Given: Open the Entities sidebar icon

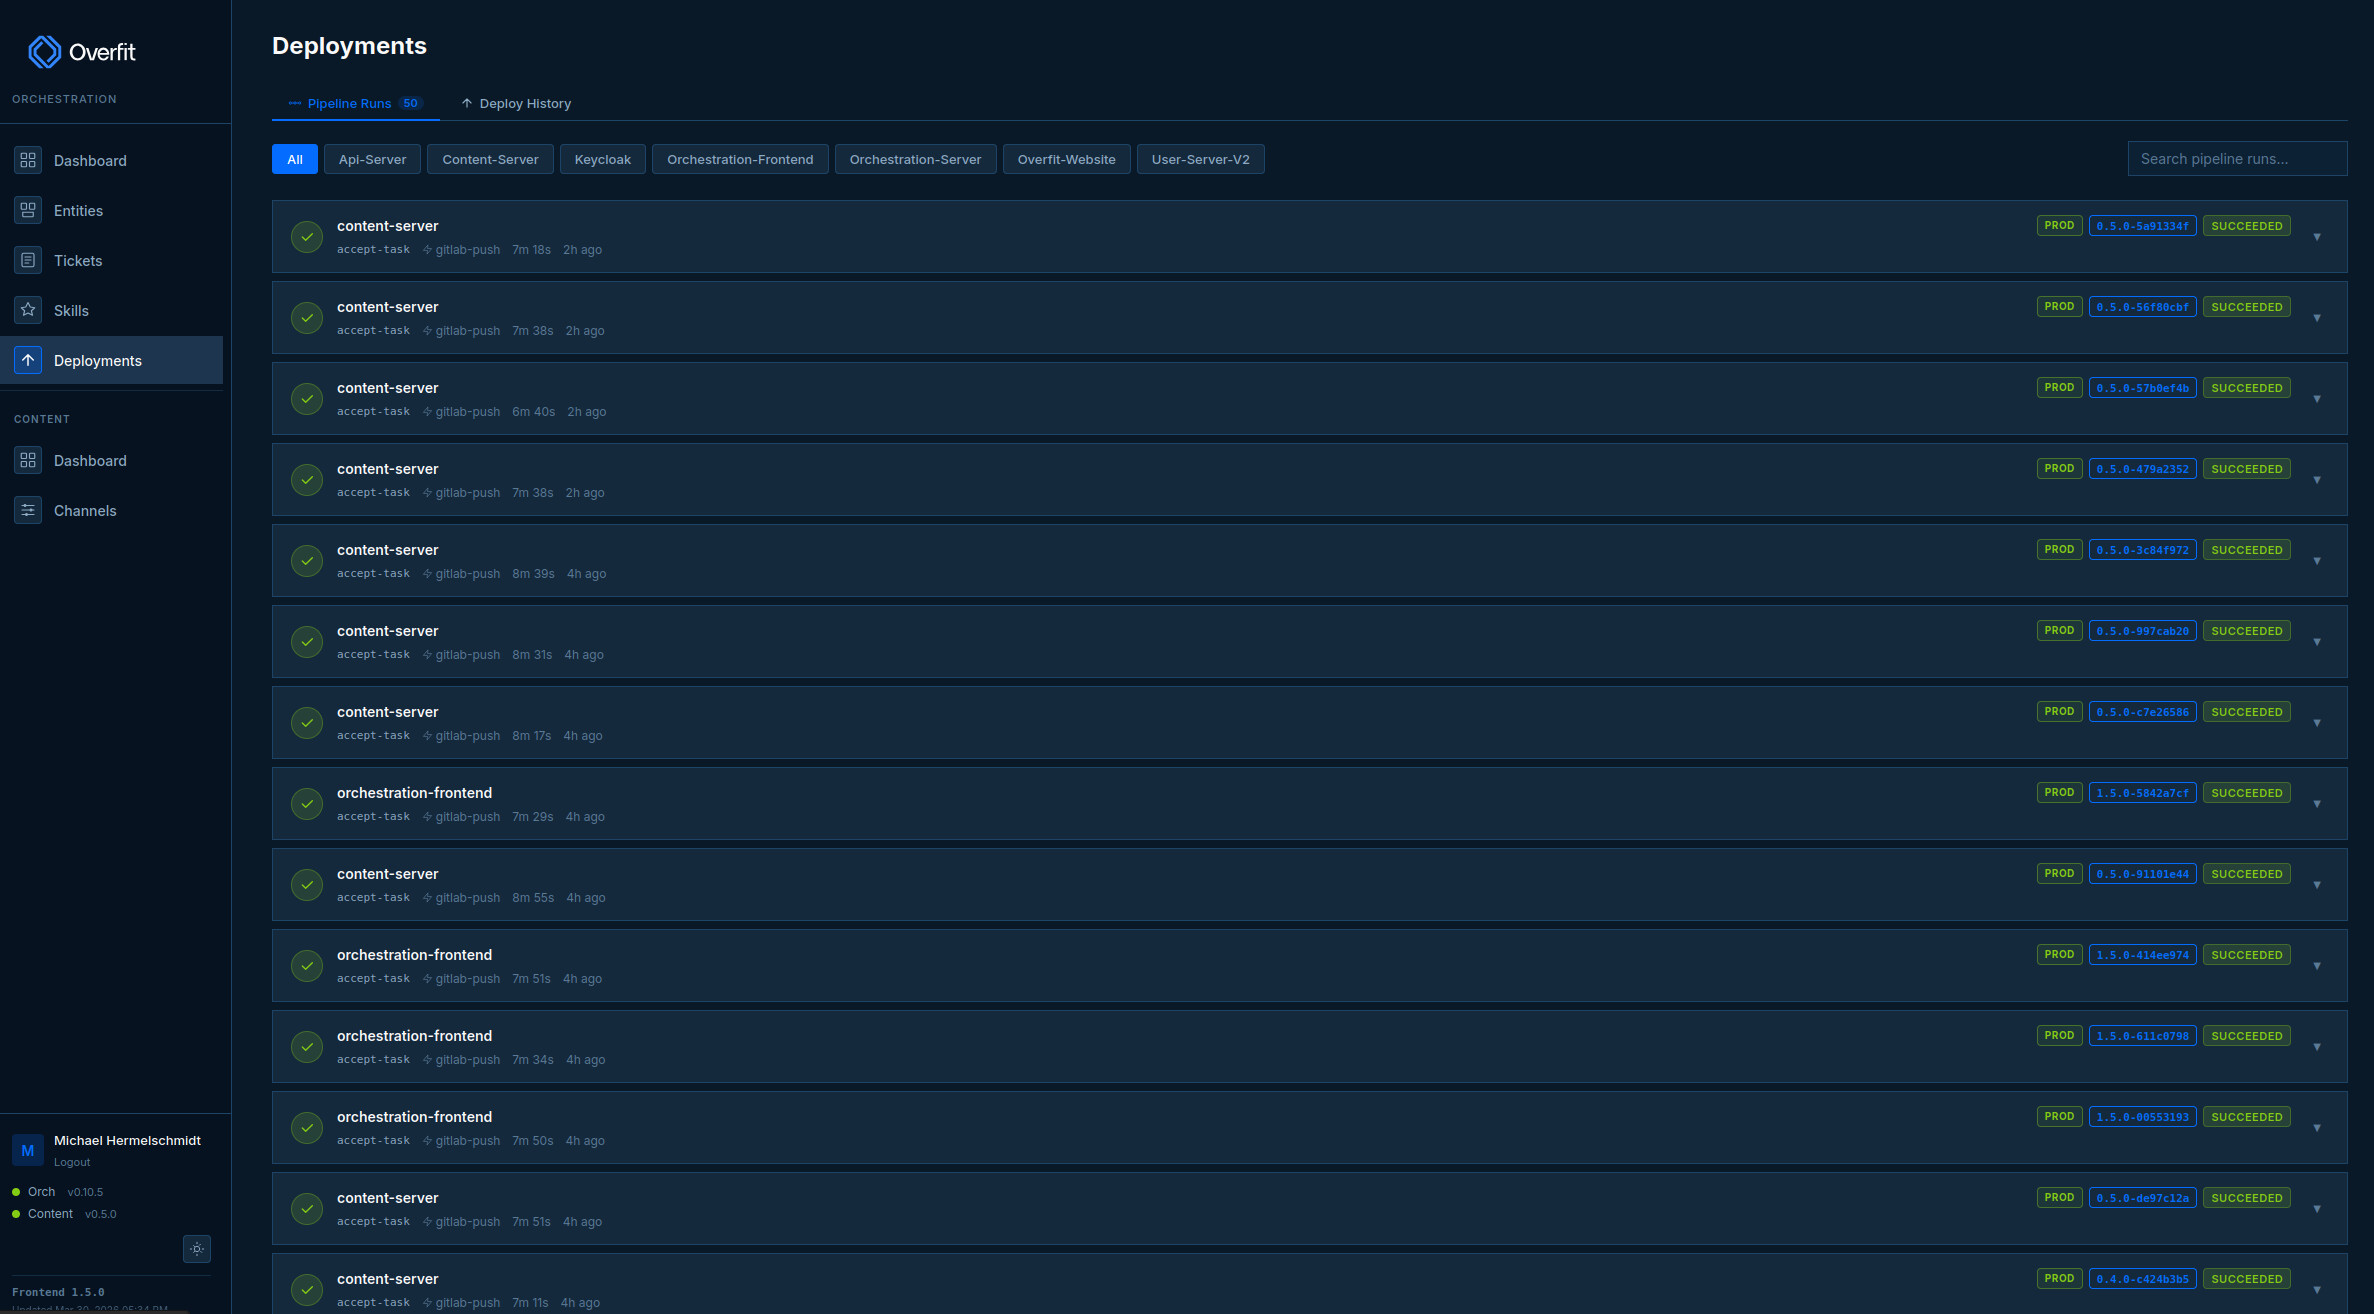Looking at the screenshot, I should tap(28, 210).
